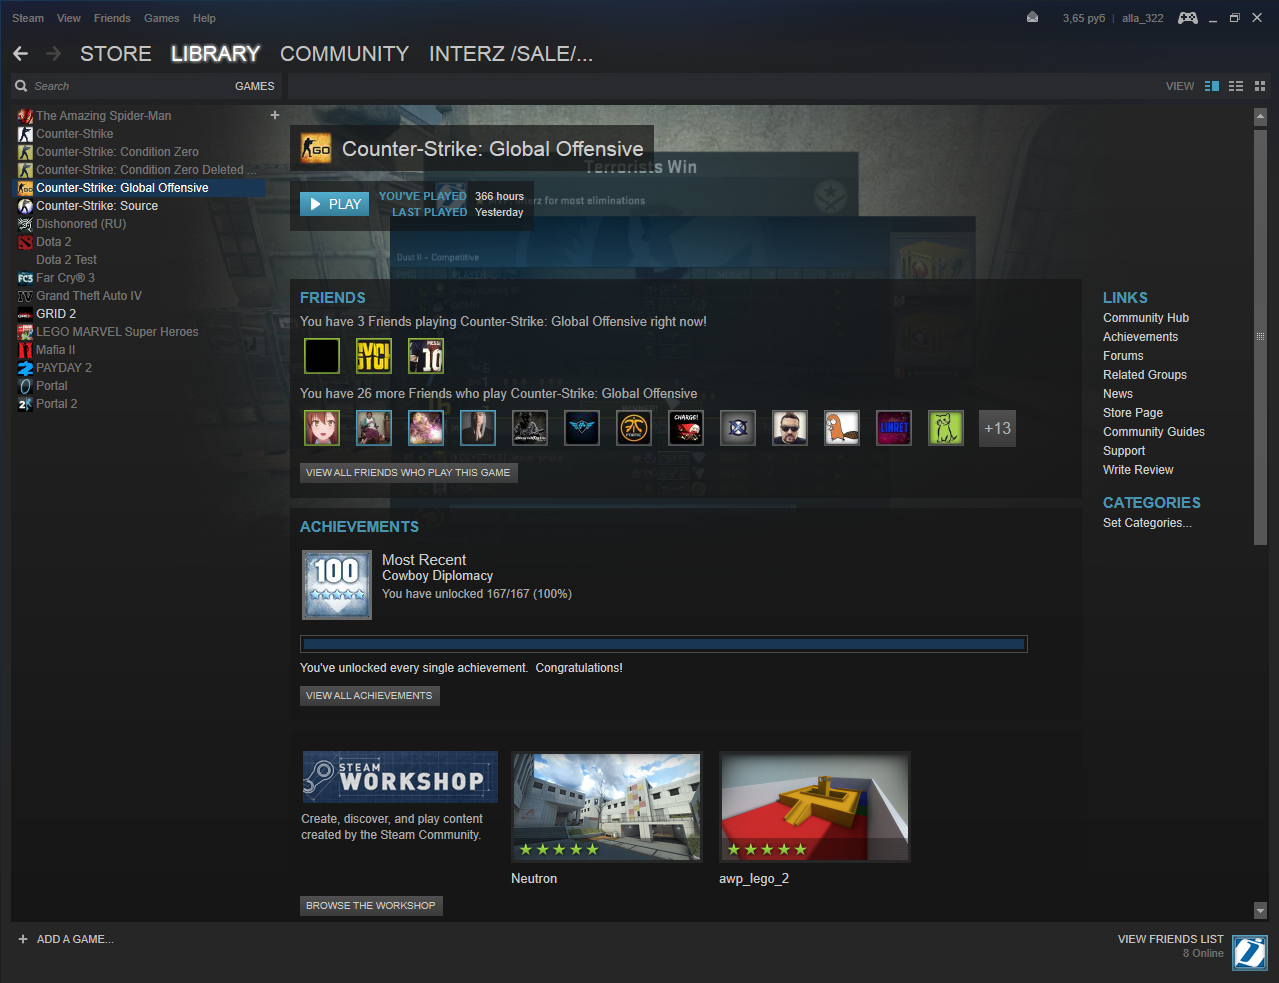
Task: Open the Neutron workshop map thumbnail
Action: coord(607,806)
